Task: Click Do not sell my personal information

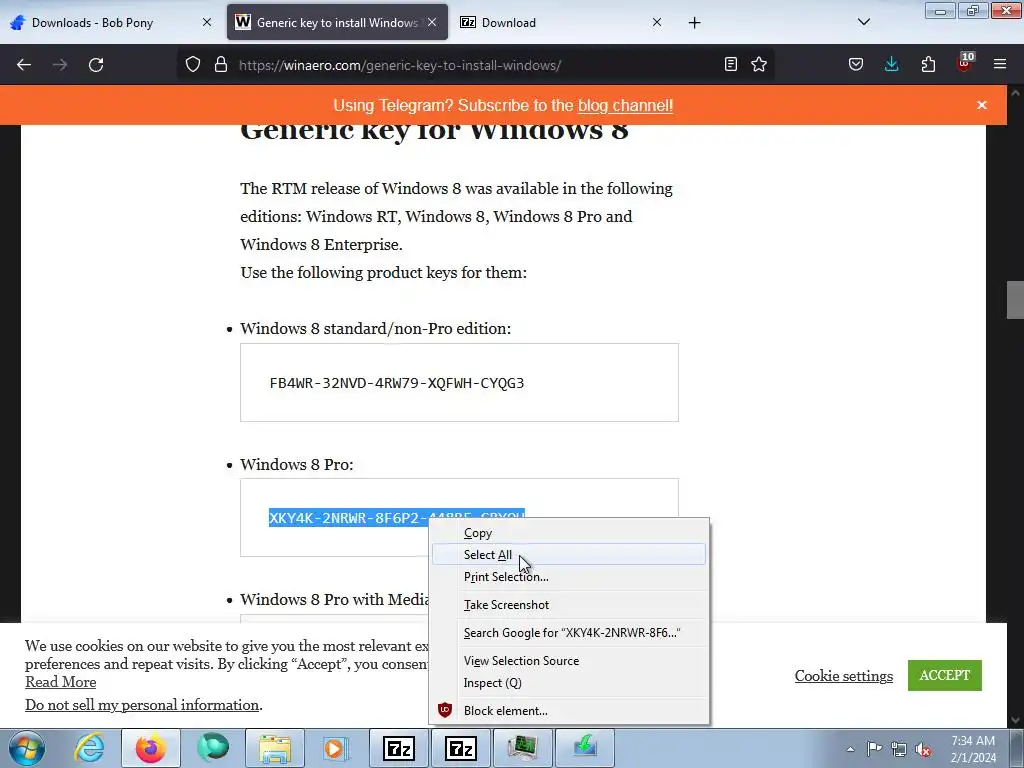Action: 142,705
